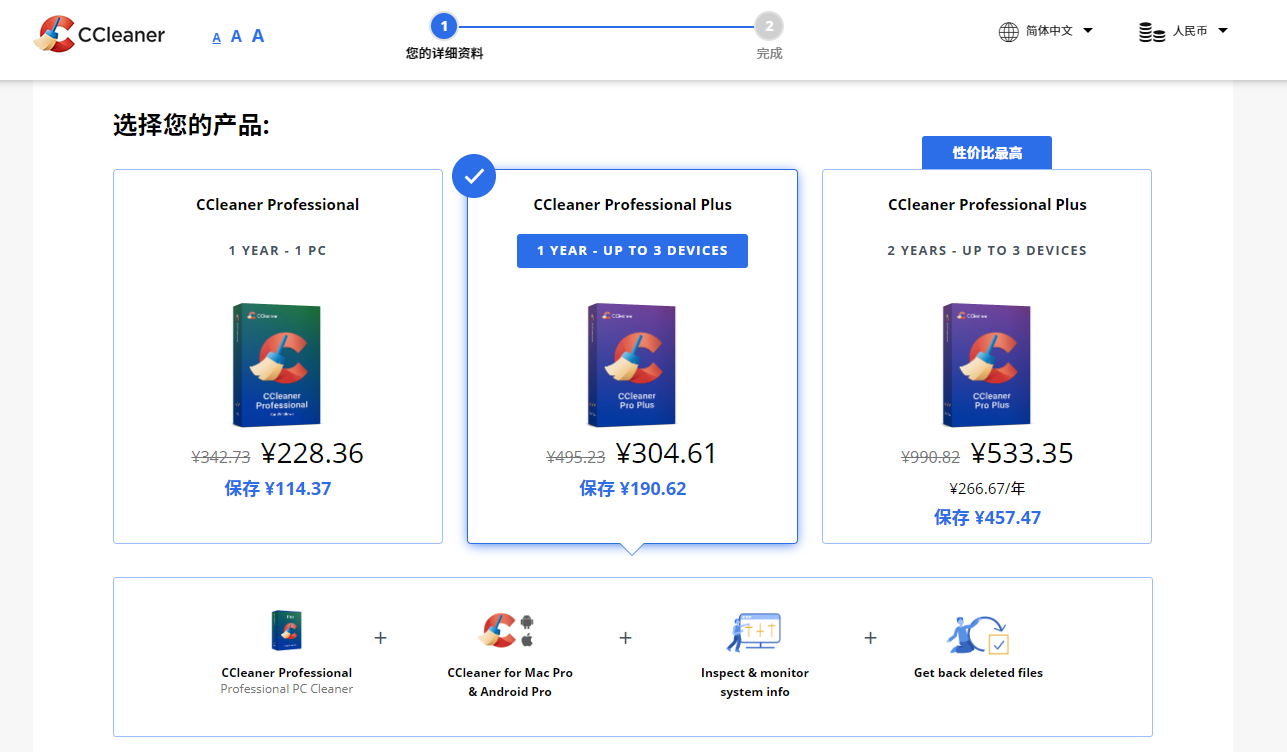Viewport: 1287px width, 752px height.
Task: Click the CCleaner Professional green box image
Action: (277, 366)
